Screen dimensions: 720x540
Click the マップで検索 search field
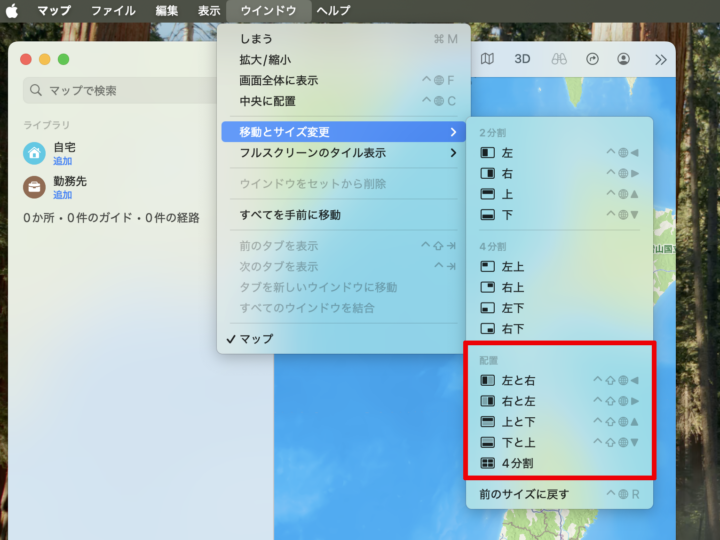point(120,90)
